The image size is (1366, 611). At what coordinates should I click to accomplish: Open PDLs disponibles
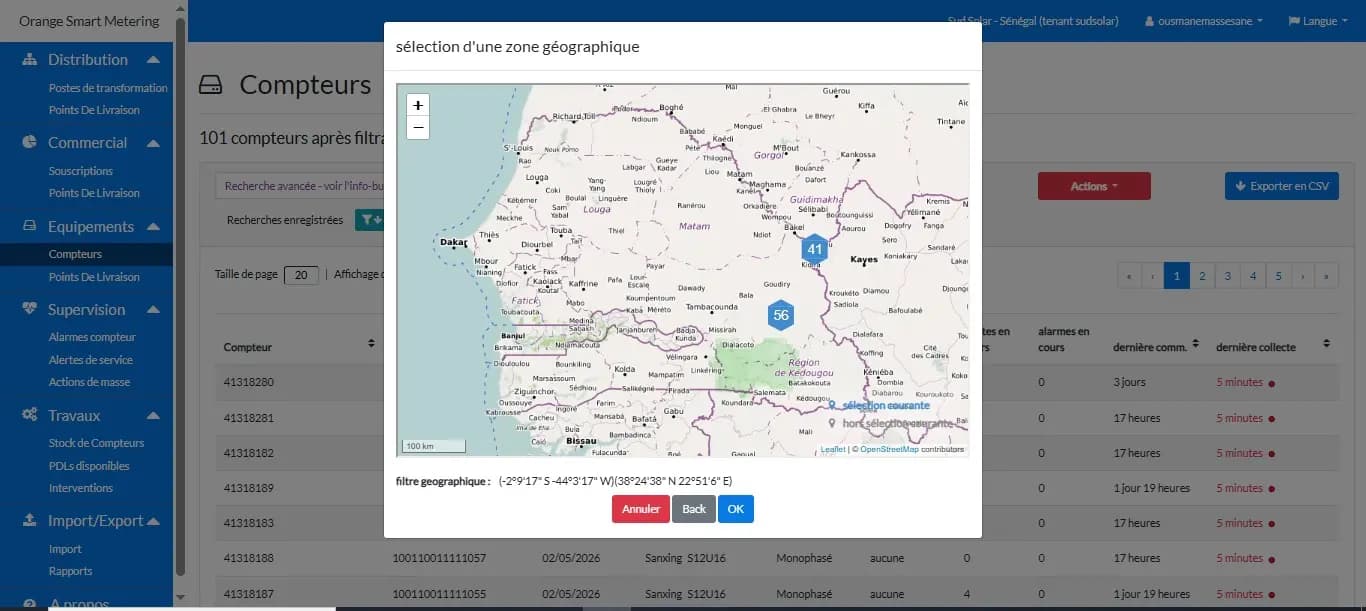coord(89,466)
